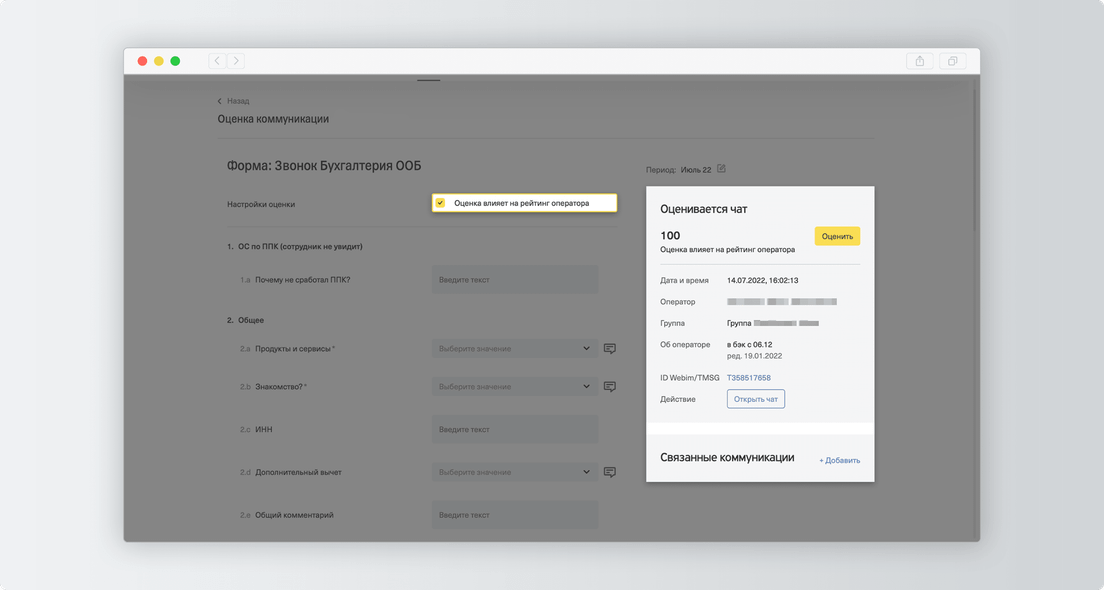
Task: Click the red close window button
Action: click(142, 61)
